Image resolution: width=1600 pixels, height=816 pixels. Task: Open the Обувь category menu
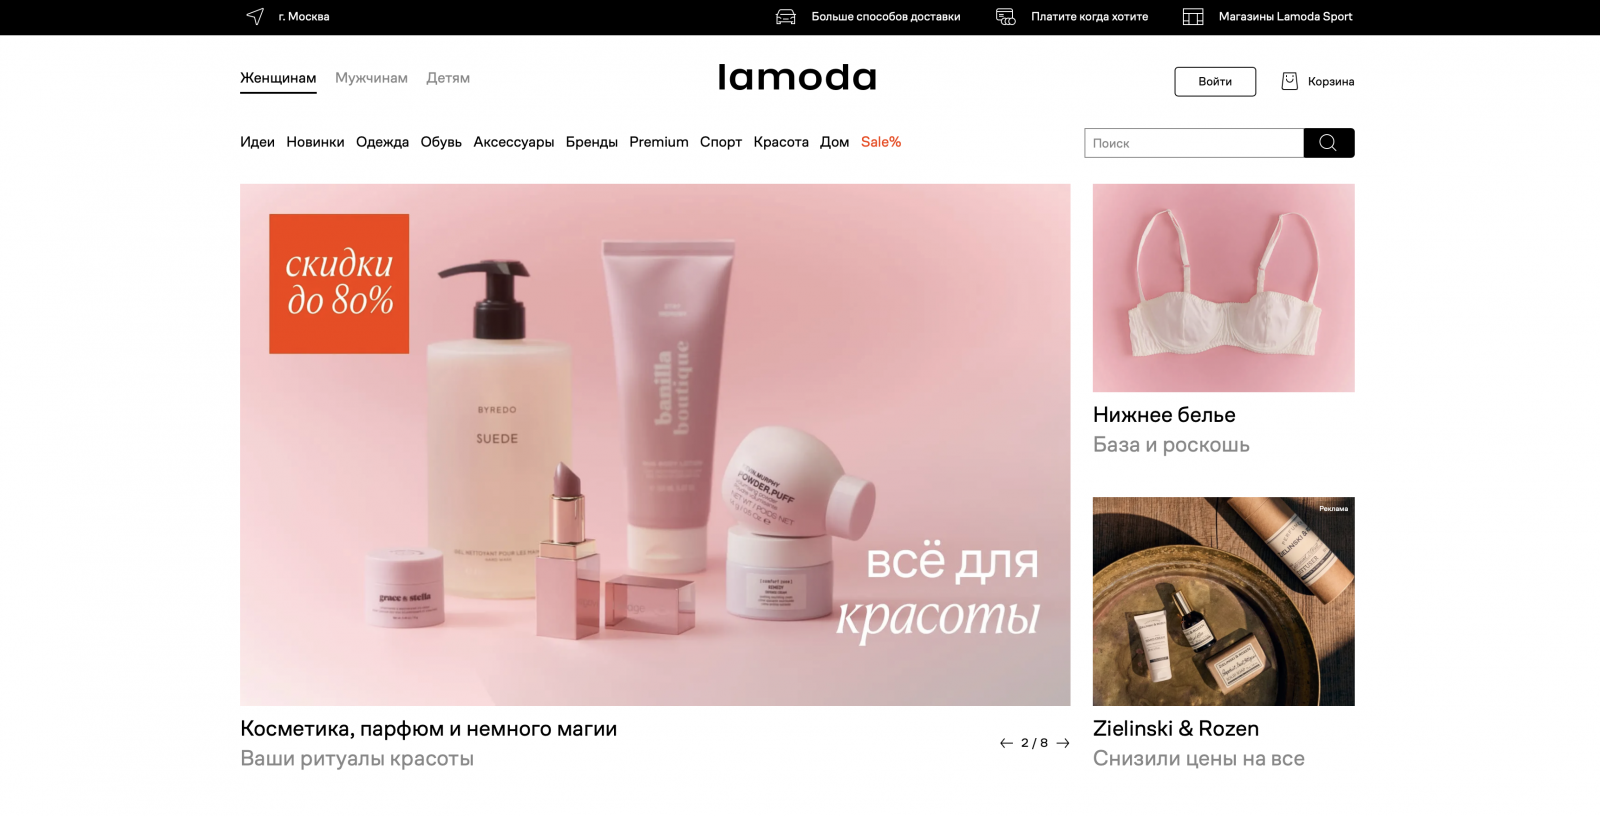click(441, 142)
